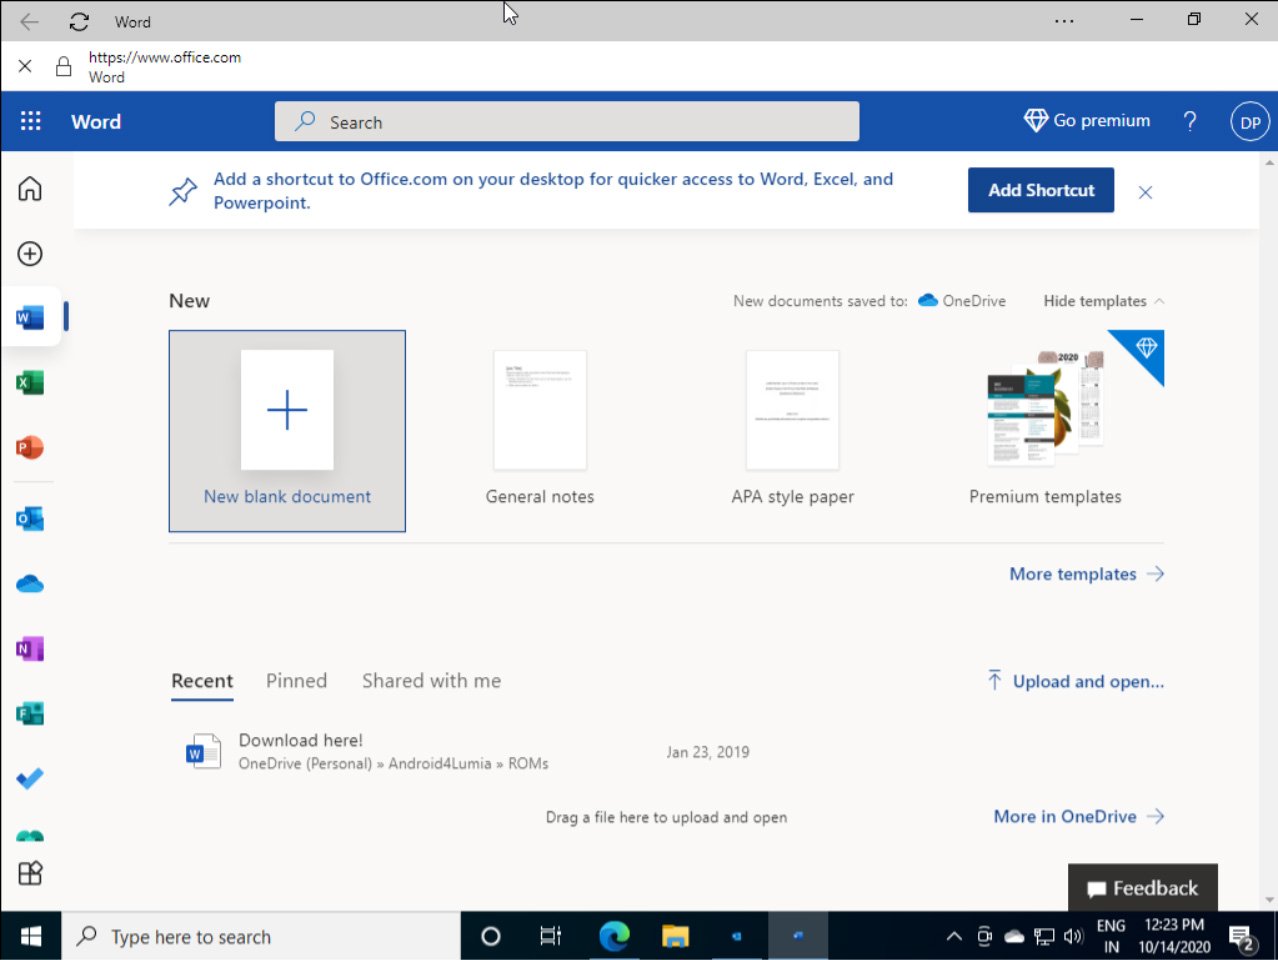Click the page scrollbar down arrow
The height and width of the screenshot is (960, 1278).
(1270, 900)
